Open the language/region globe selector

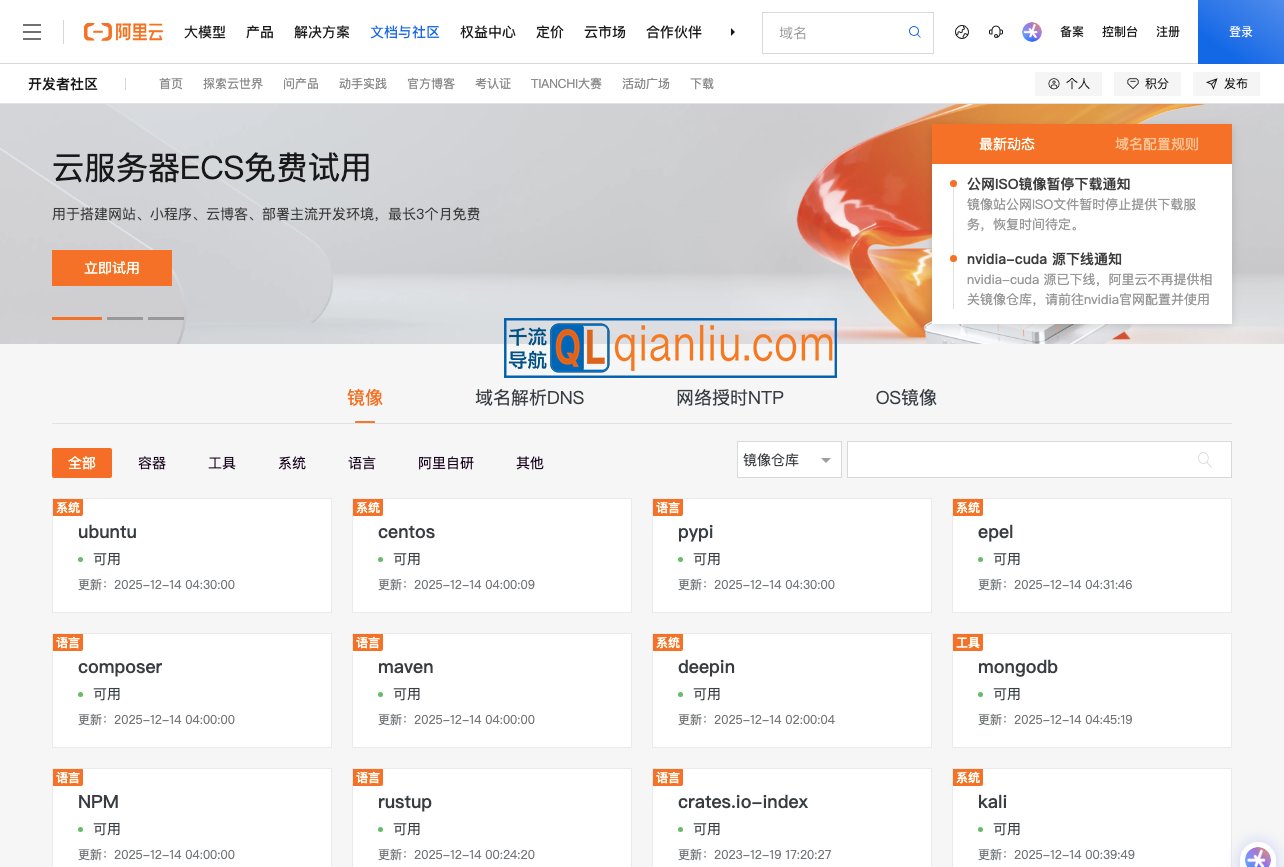[961, 32]
